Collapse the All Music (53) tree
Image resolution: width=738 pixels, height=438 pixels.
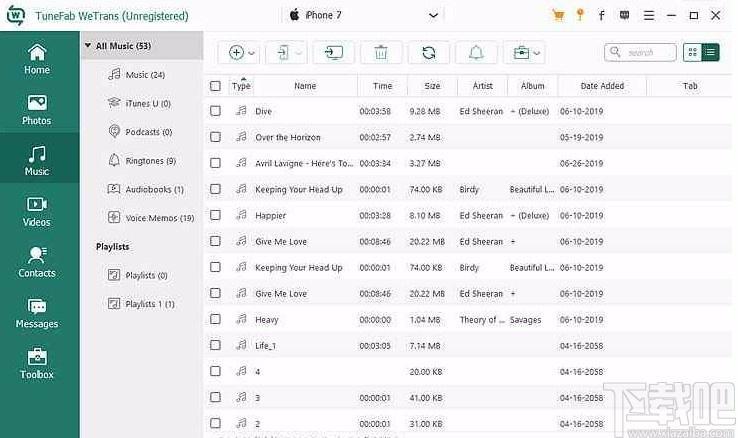click(x=88, y=46)
